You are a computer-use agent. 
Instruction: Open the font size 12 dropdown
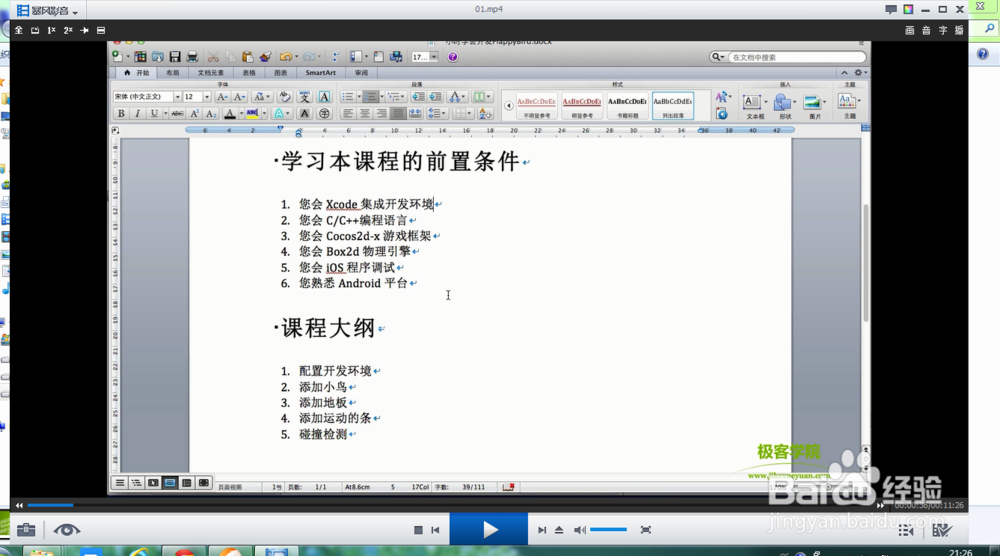click(x=207, y=97)
